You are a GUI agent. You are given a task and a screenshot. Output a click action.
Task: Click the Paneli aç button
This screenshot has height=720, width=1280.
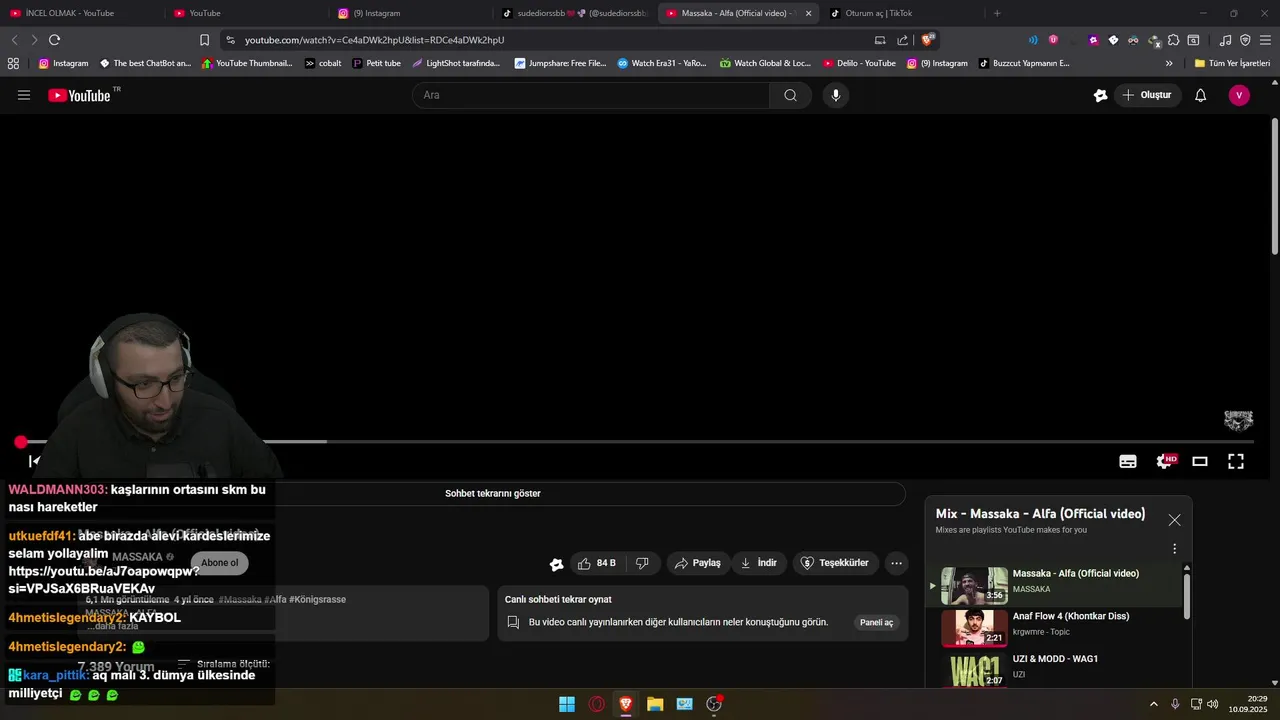tap(876, 622)
